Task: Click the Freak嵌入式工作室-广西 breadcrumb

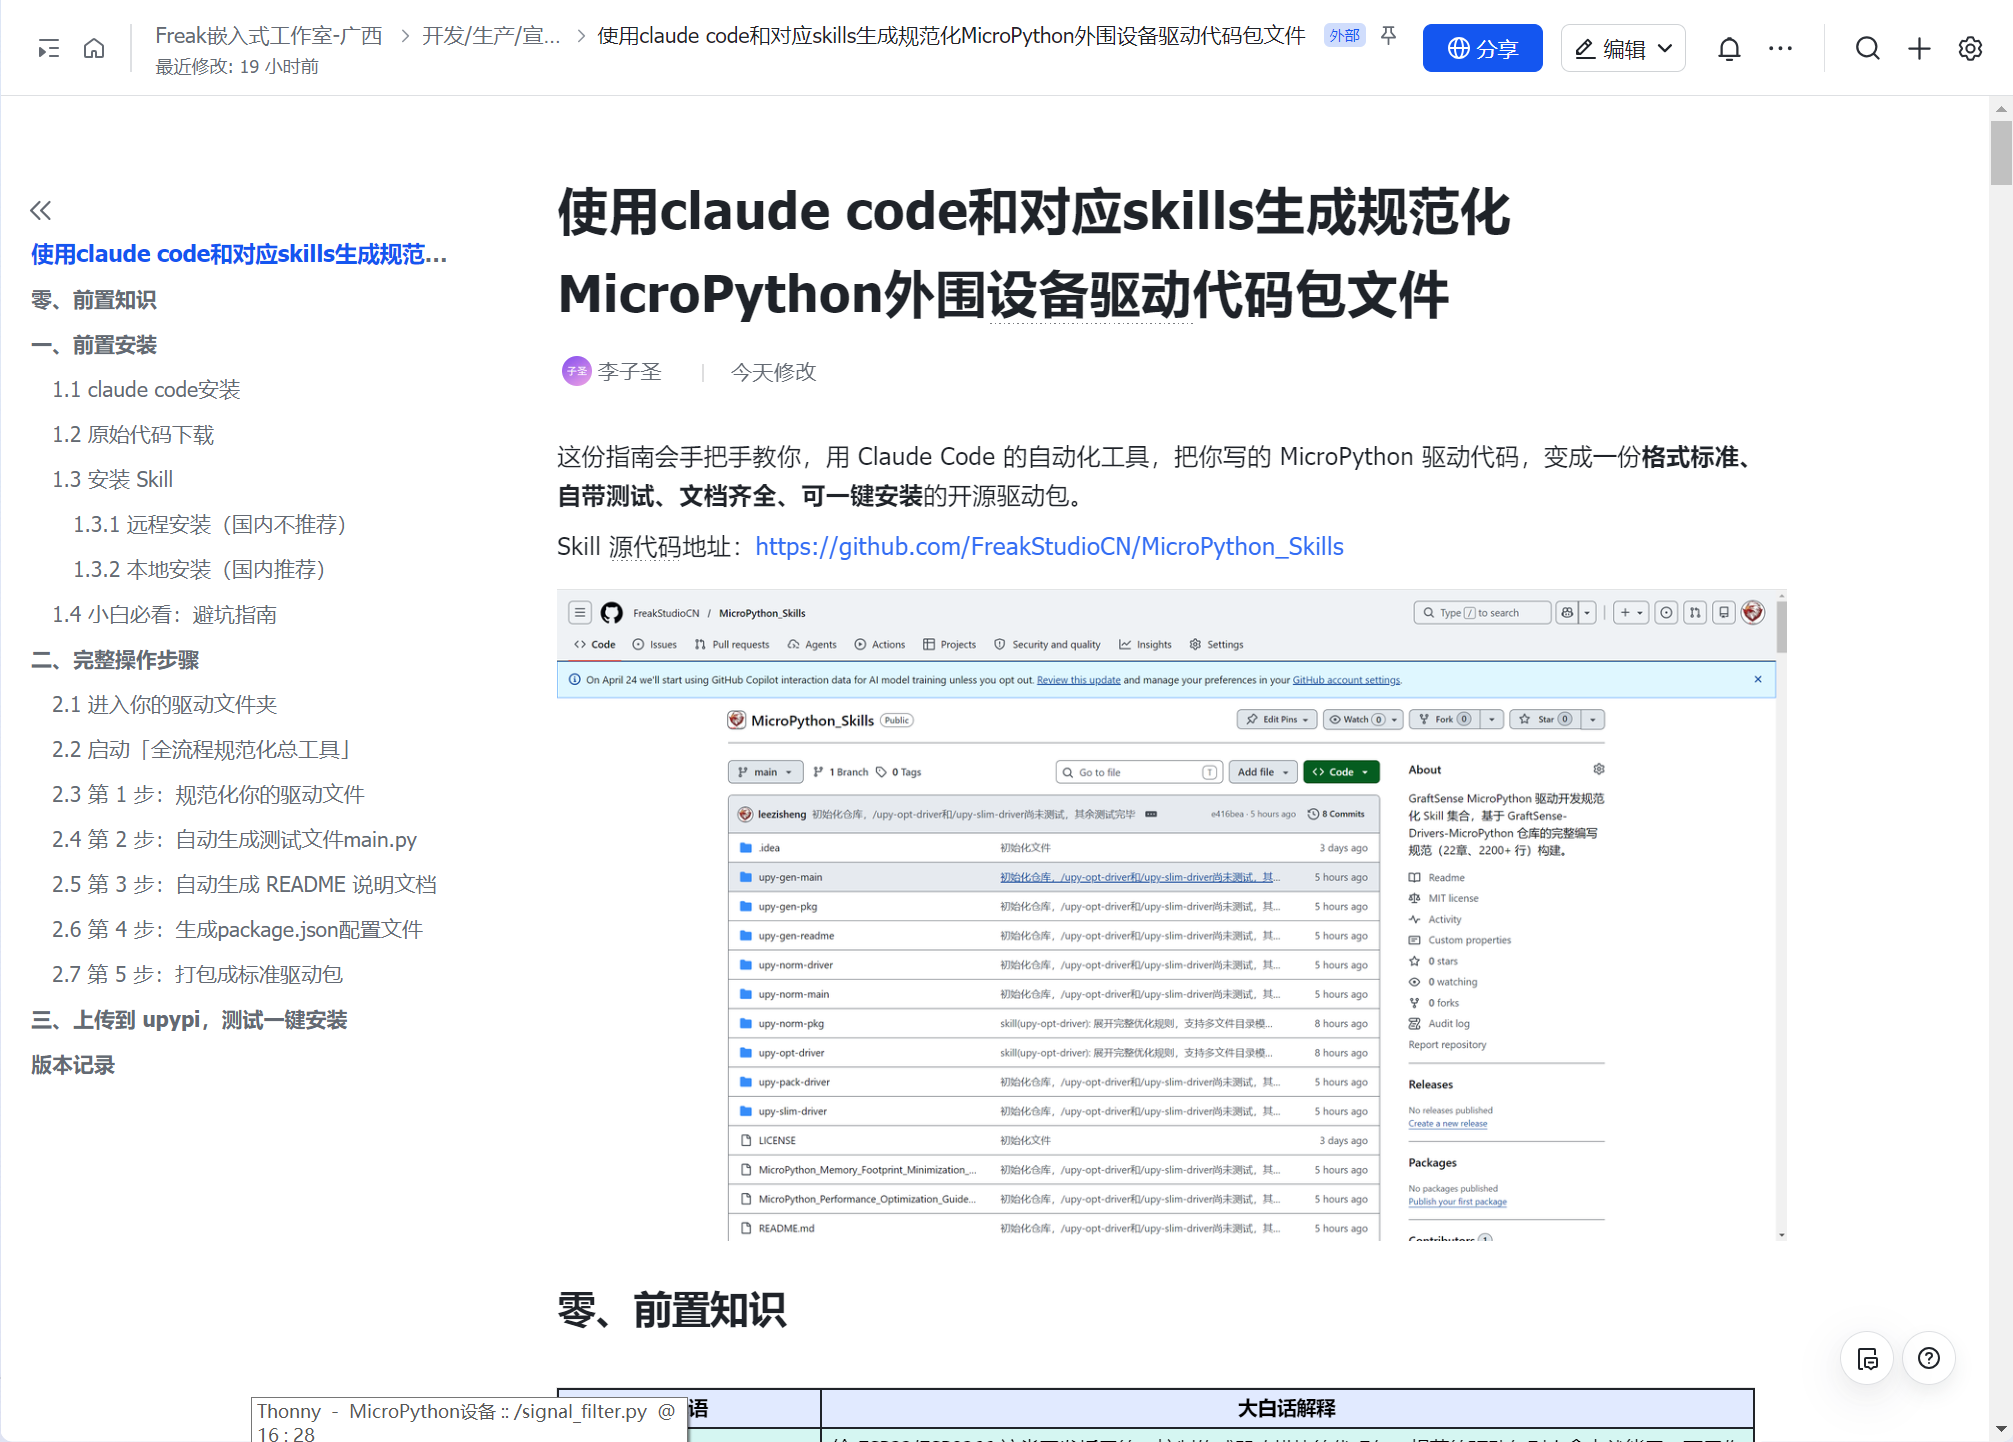Action: click(x=268, y=36)
